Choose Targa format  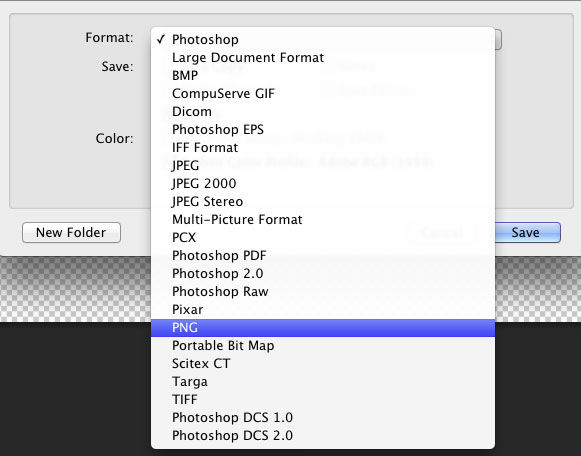point(323,382)
